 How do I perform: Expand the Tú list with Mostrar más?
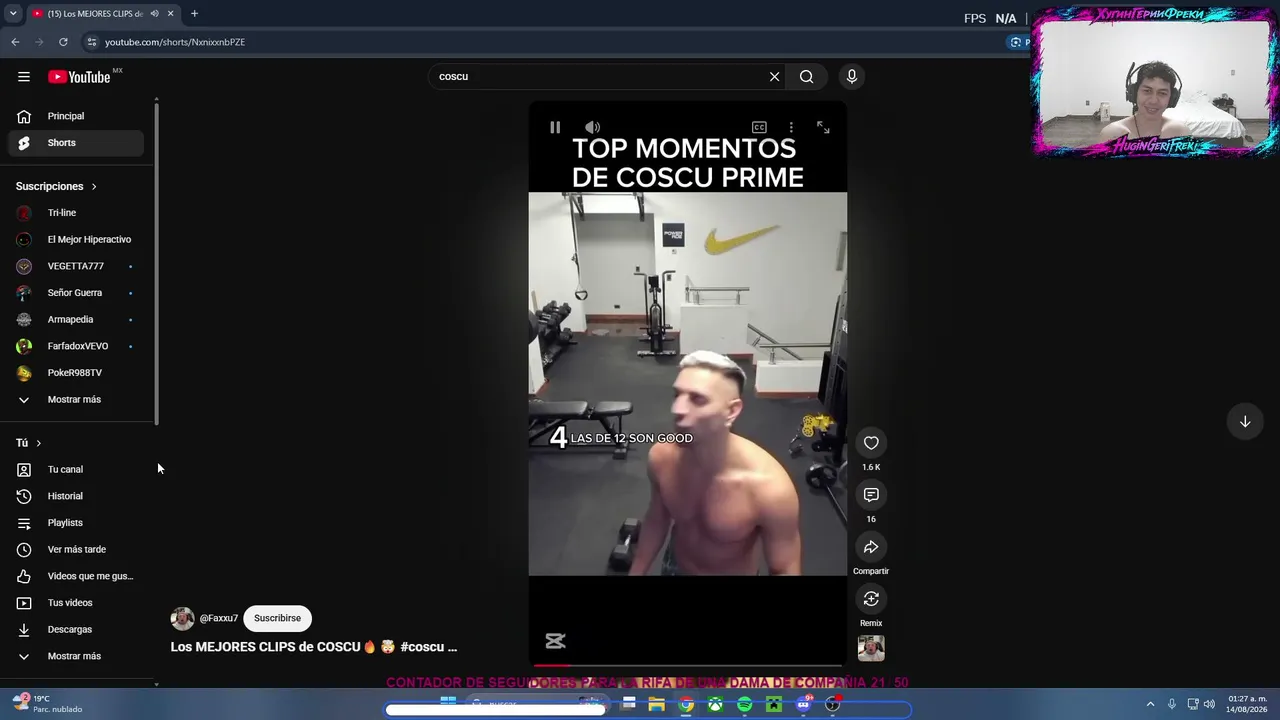(x=76, y=656)
